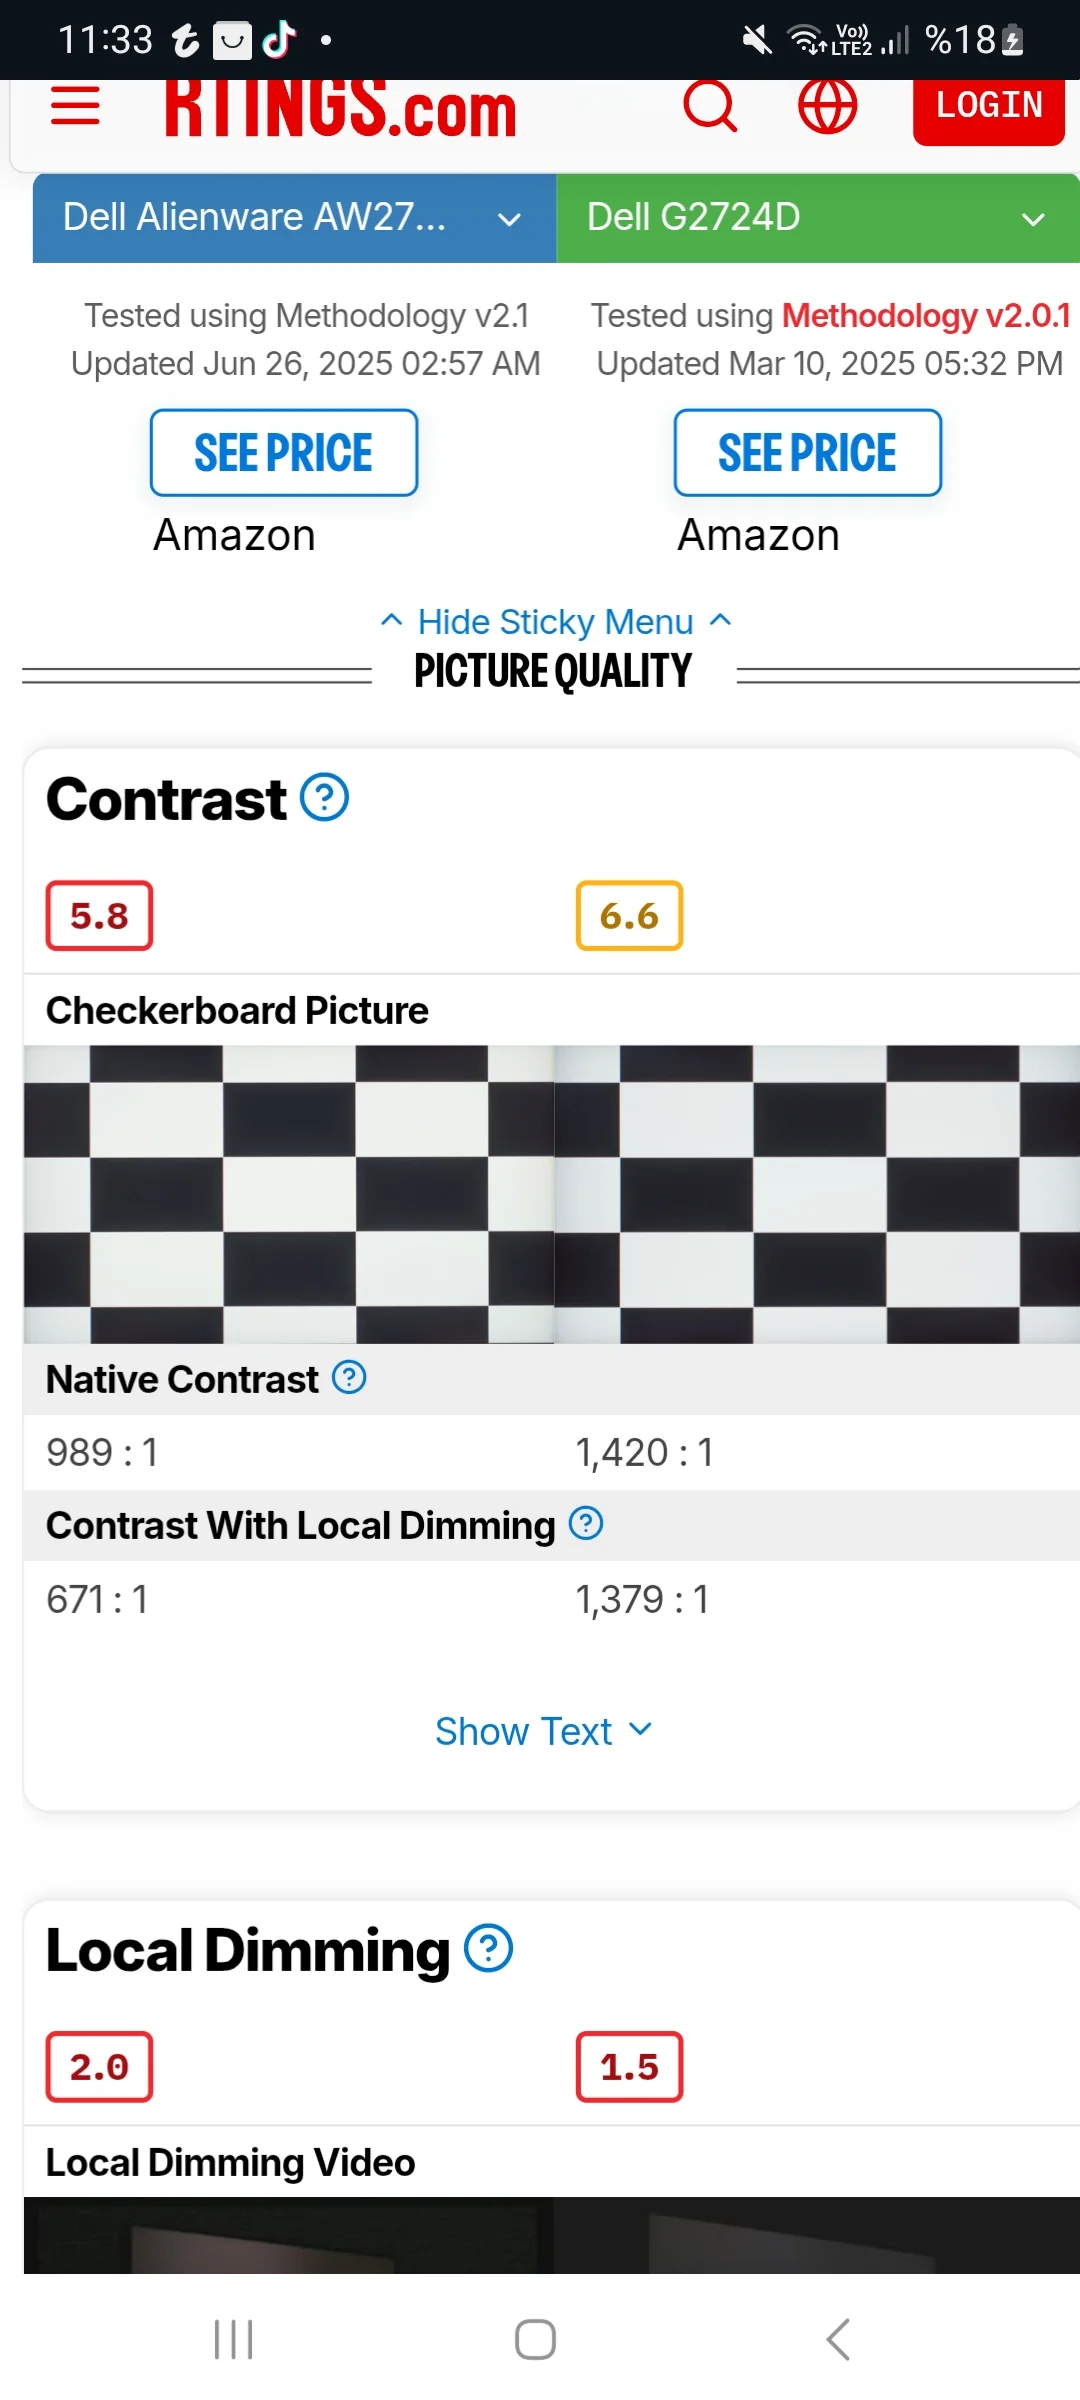Collapse the menu via Hide Sticky Menu
The width and height of the screenshot is (1080, 2400).
click(x=556, y=622)
